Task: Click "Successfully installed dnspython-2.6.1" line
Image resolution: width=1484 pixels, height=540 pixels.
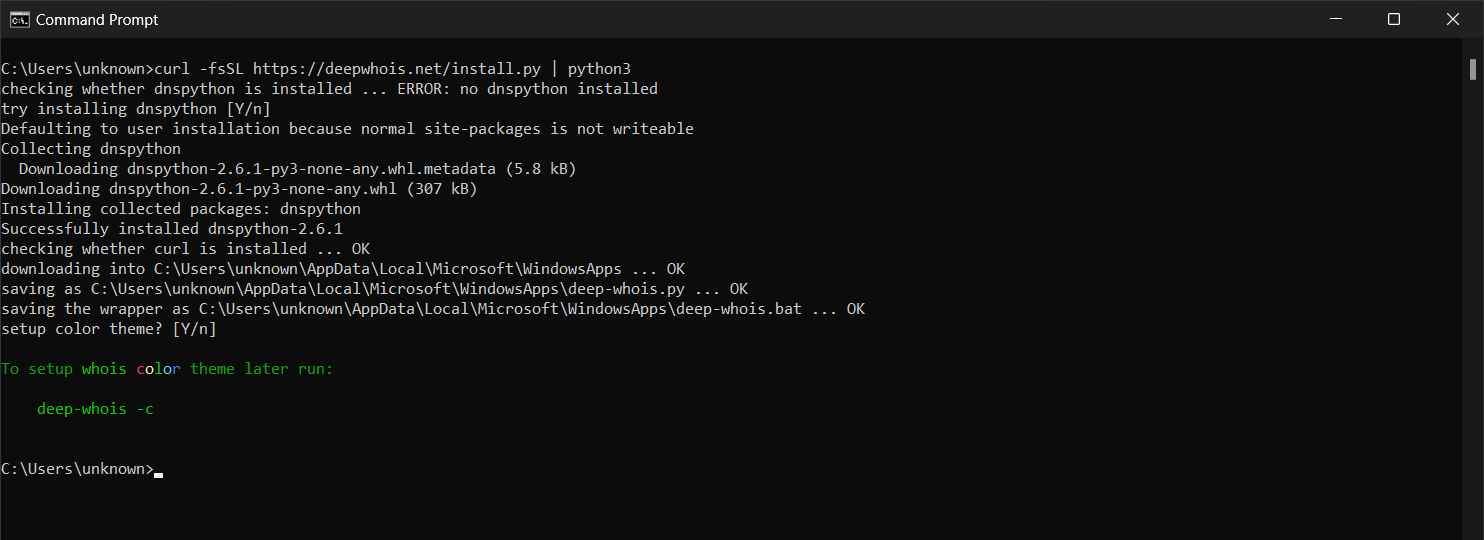Action: coord(171,229)
